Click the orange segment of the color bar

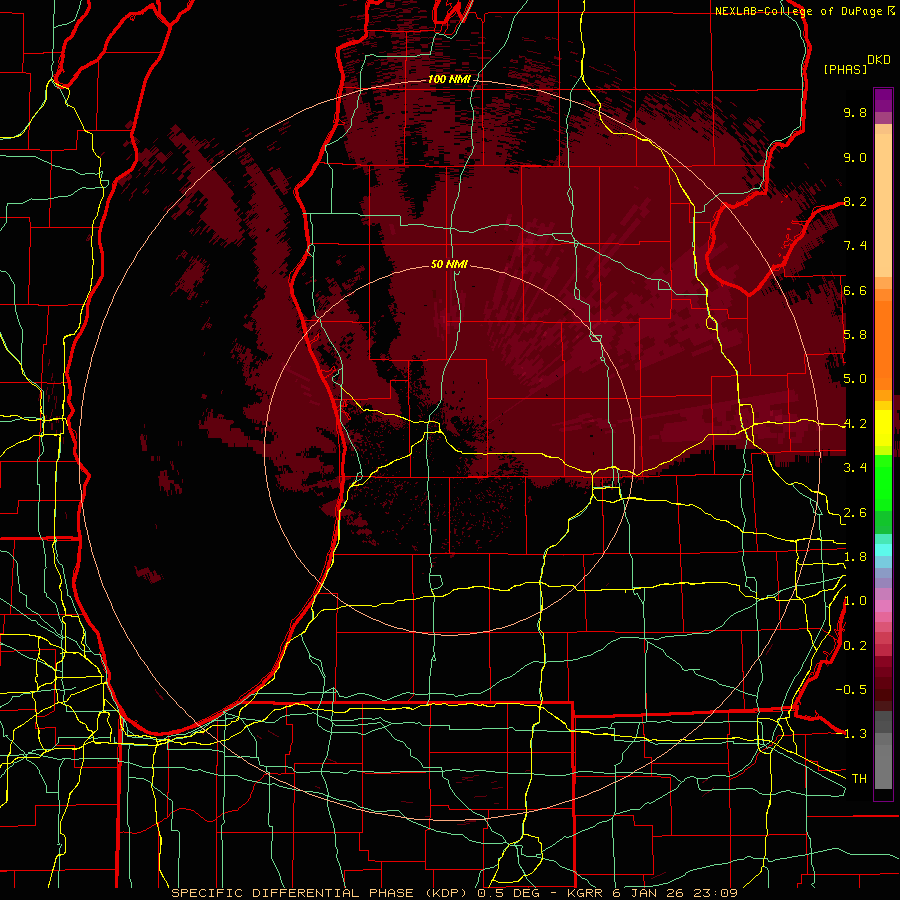click(883, 344)
